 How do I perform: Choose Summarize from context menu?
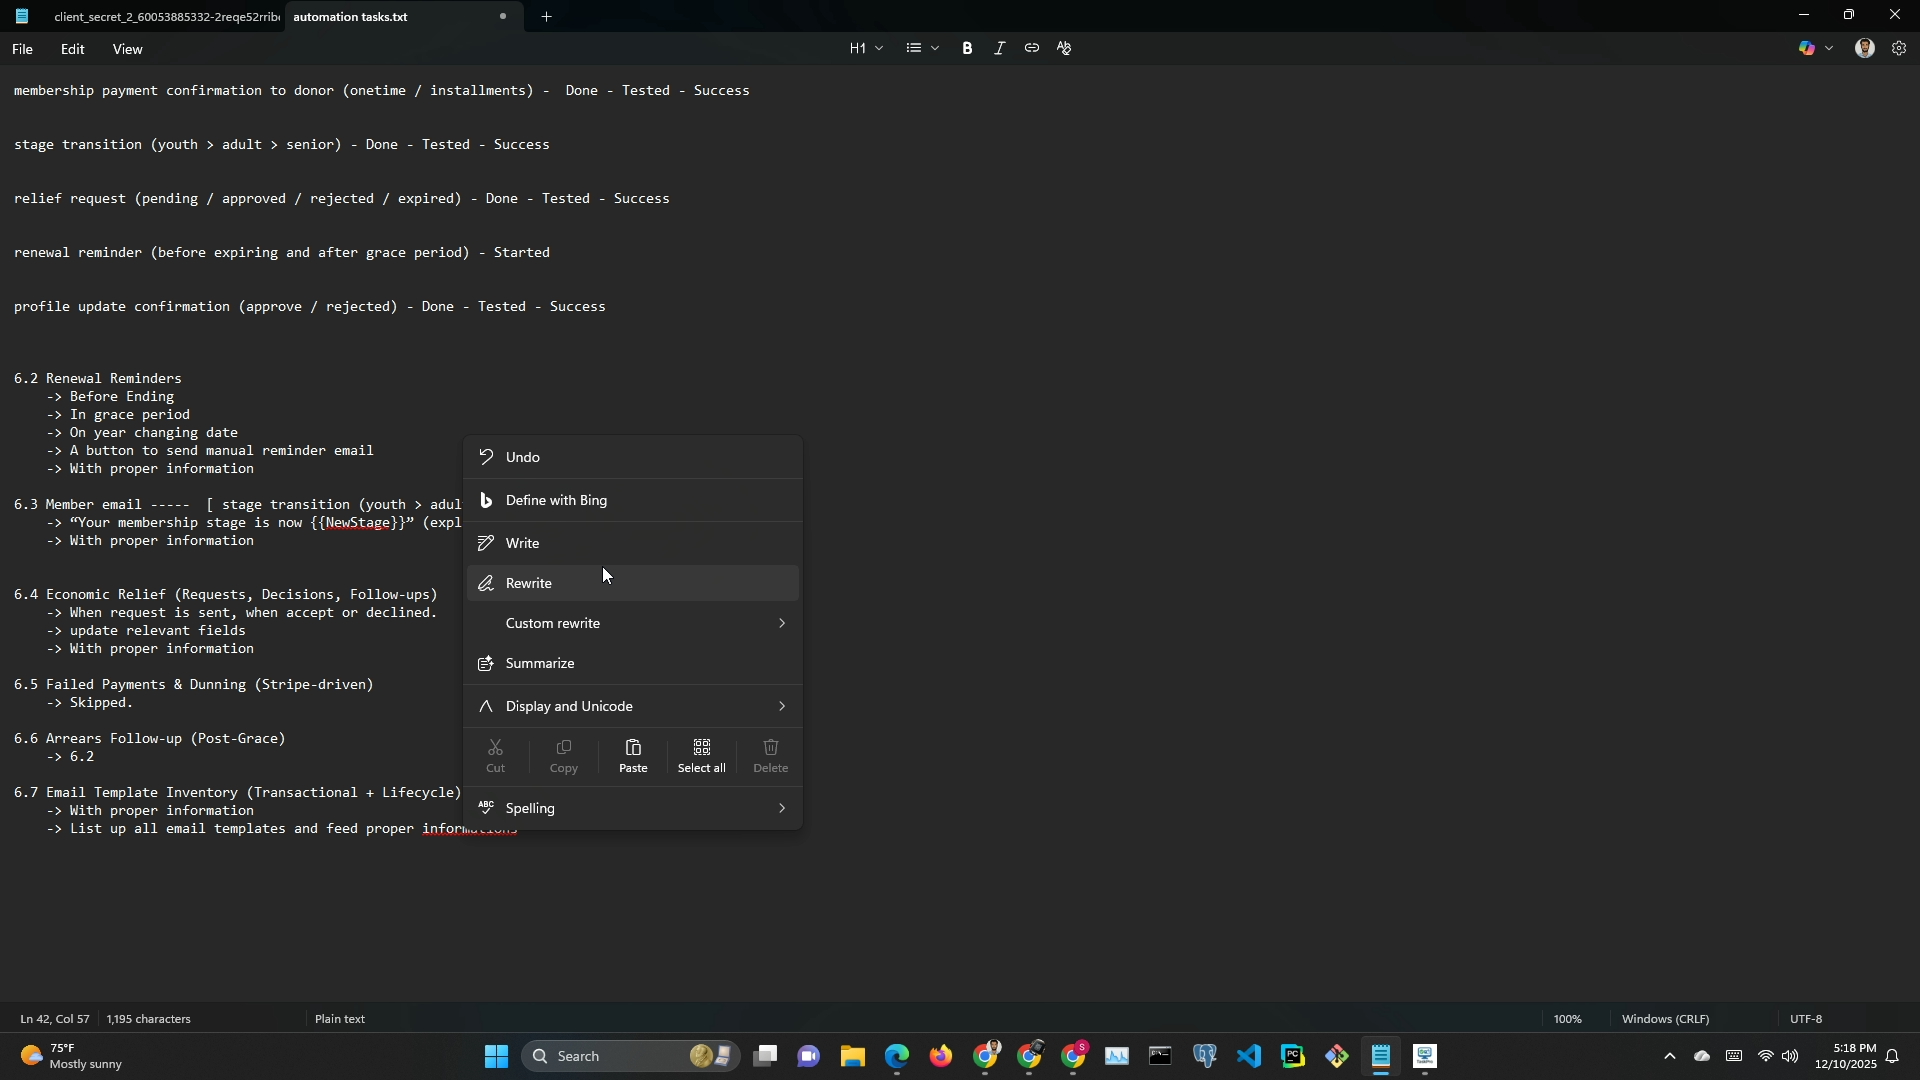coord(540,664)
